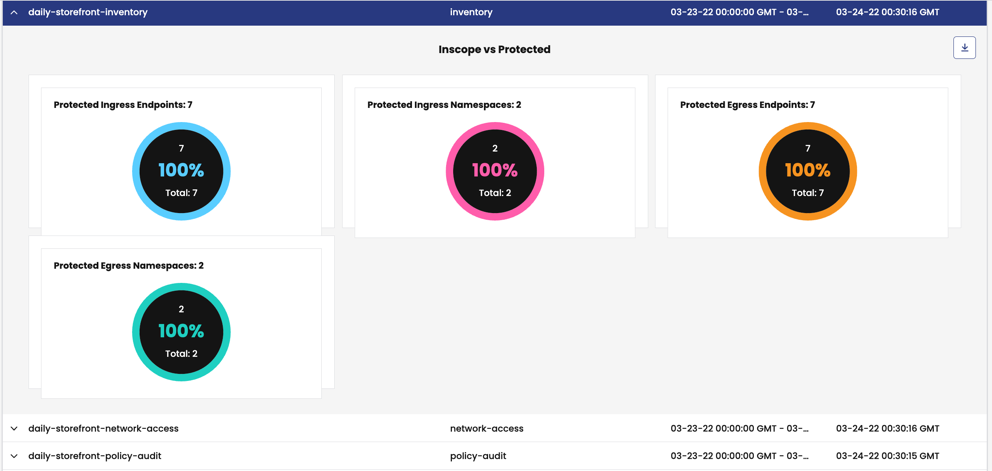Click the Inscope vs Protected heading
The image size is (992, 471).
tap(494, 49)
